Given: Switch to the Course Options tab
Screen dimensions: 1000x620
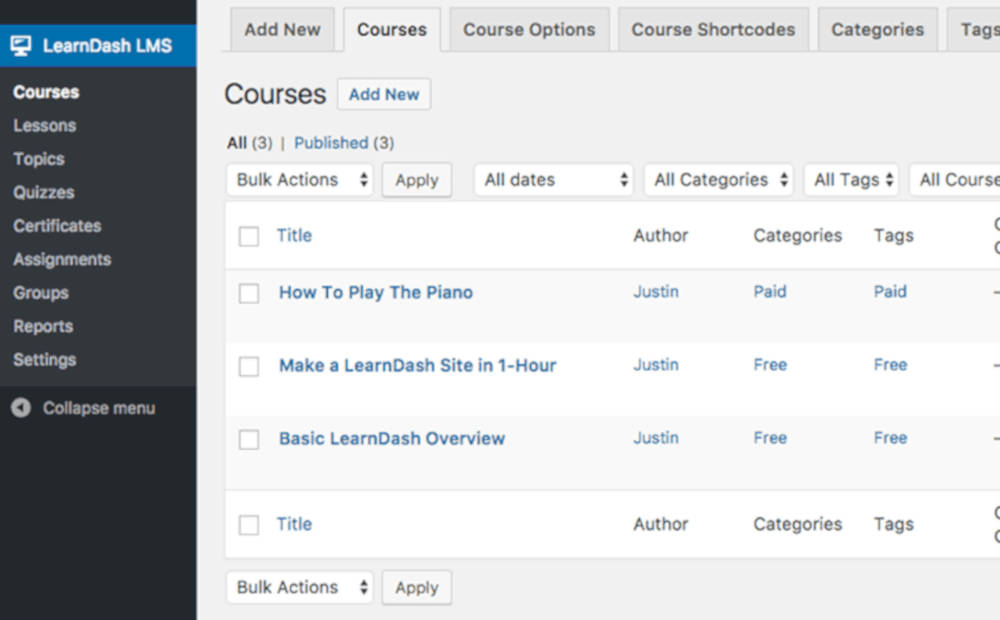Looking at the screenshot, I should pyautogui.click(x=529, y=30).
